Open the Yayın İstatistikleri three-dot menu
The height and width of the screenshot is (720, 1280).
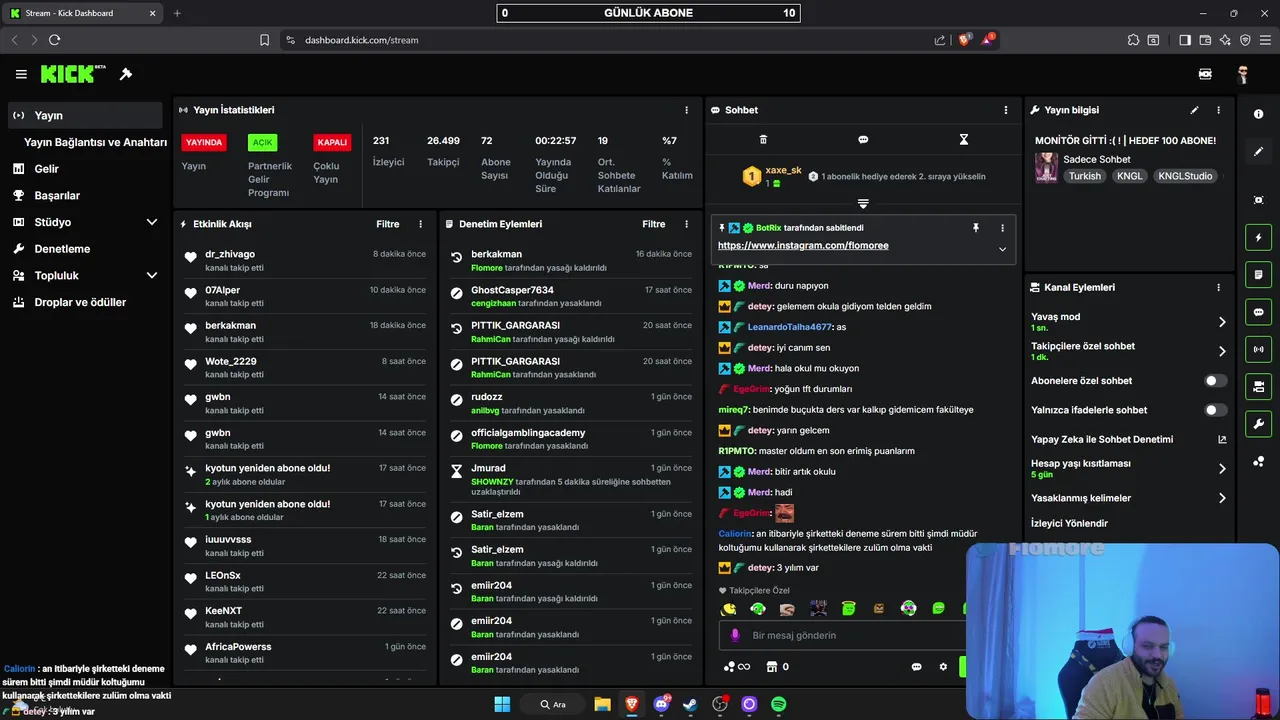click(x=686, y=110)
